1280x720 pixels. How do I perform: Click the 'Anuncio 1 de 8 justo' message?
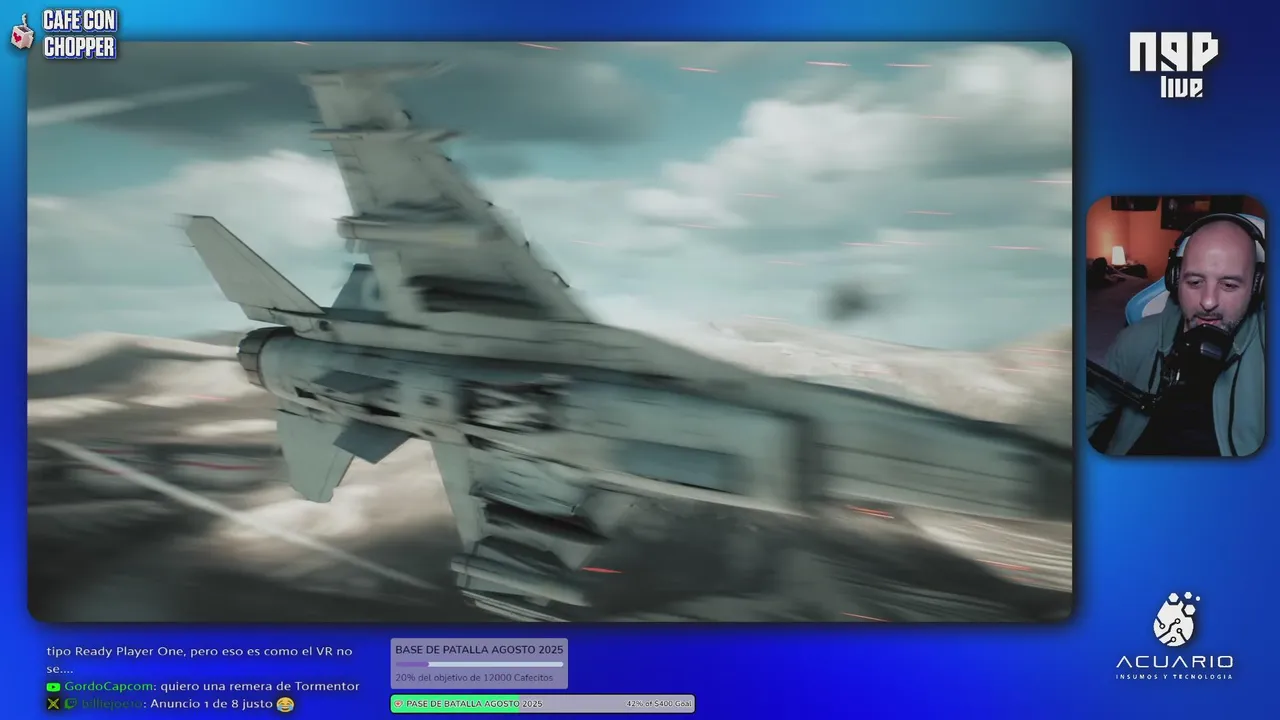tap(212, 704)
